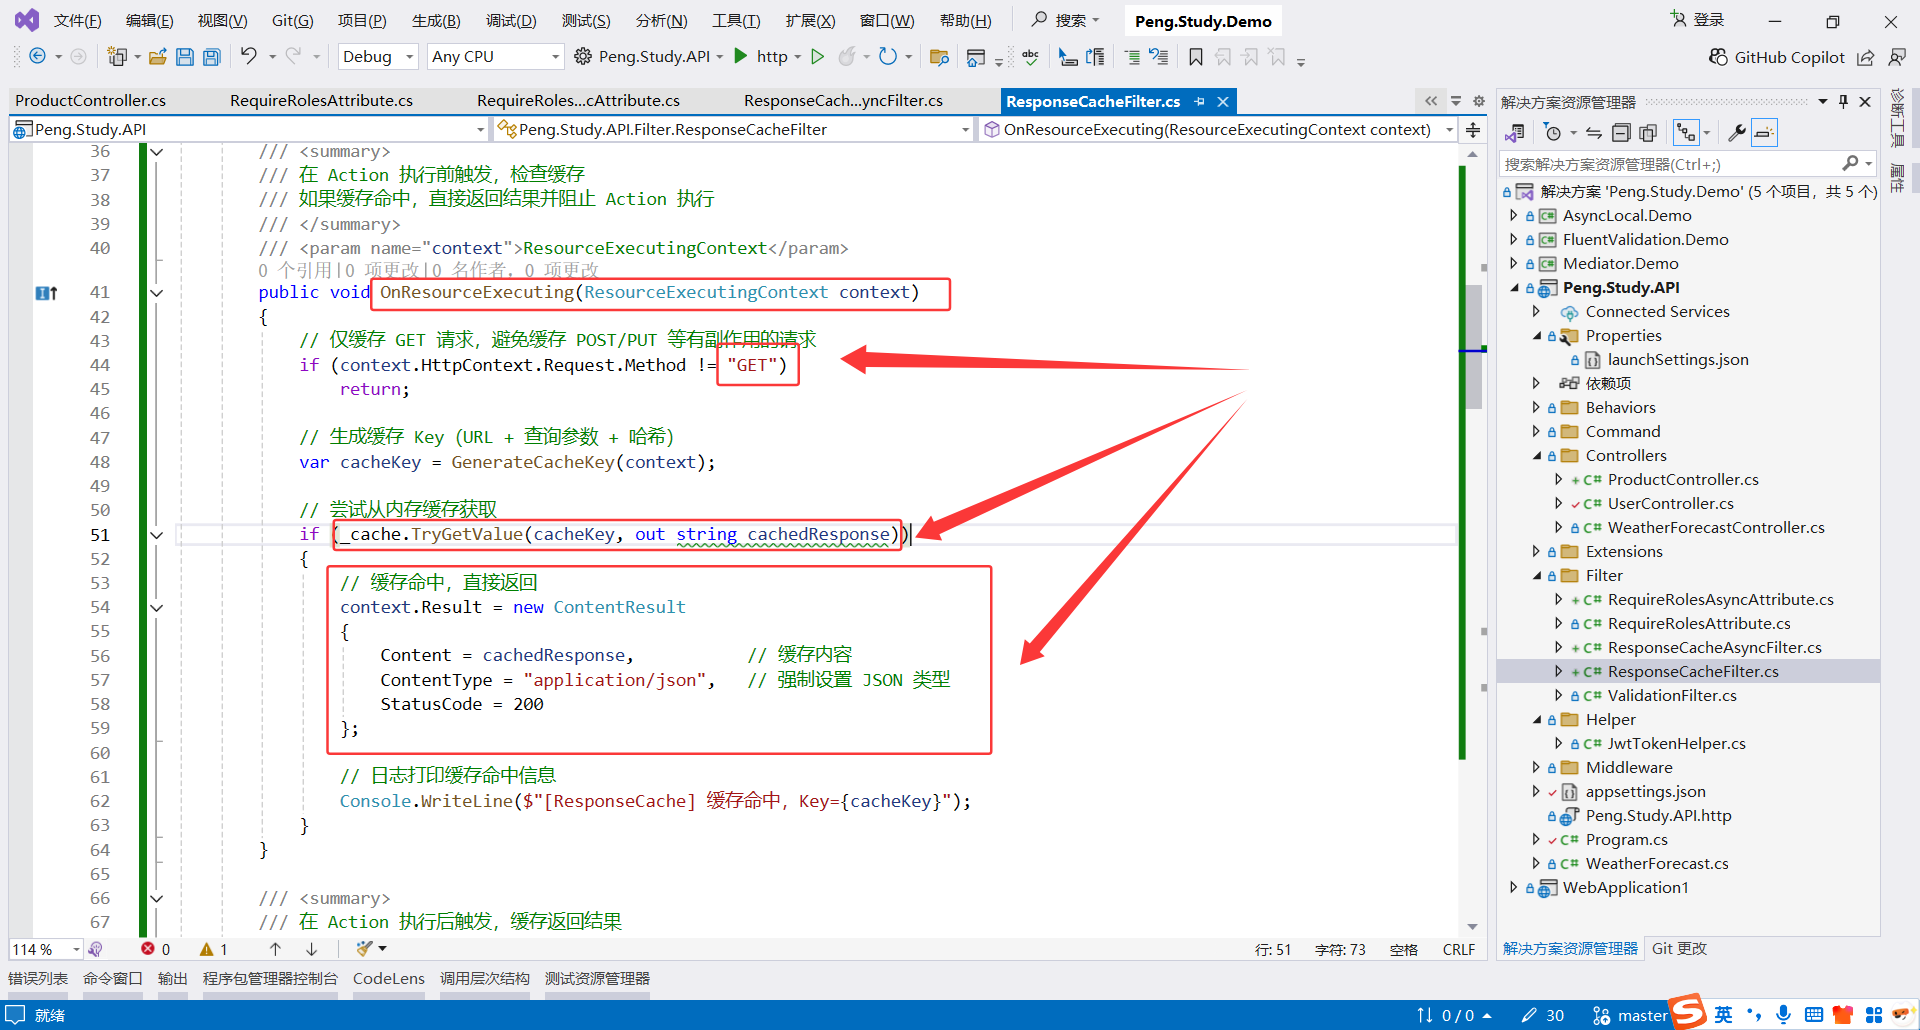Click the 30 pending changes indicator
The image size is (1920, 1030).
(1543, 1015)
